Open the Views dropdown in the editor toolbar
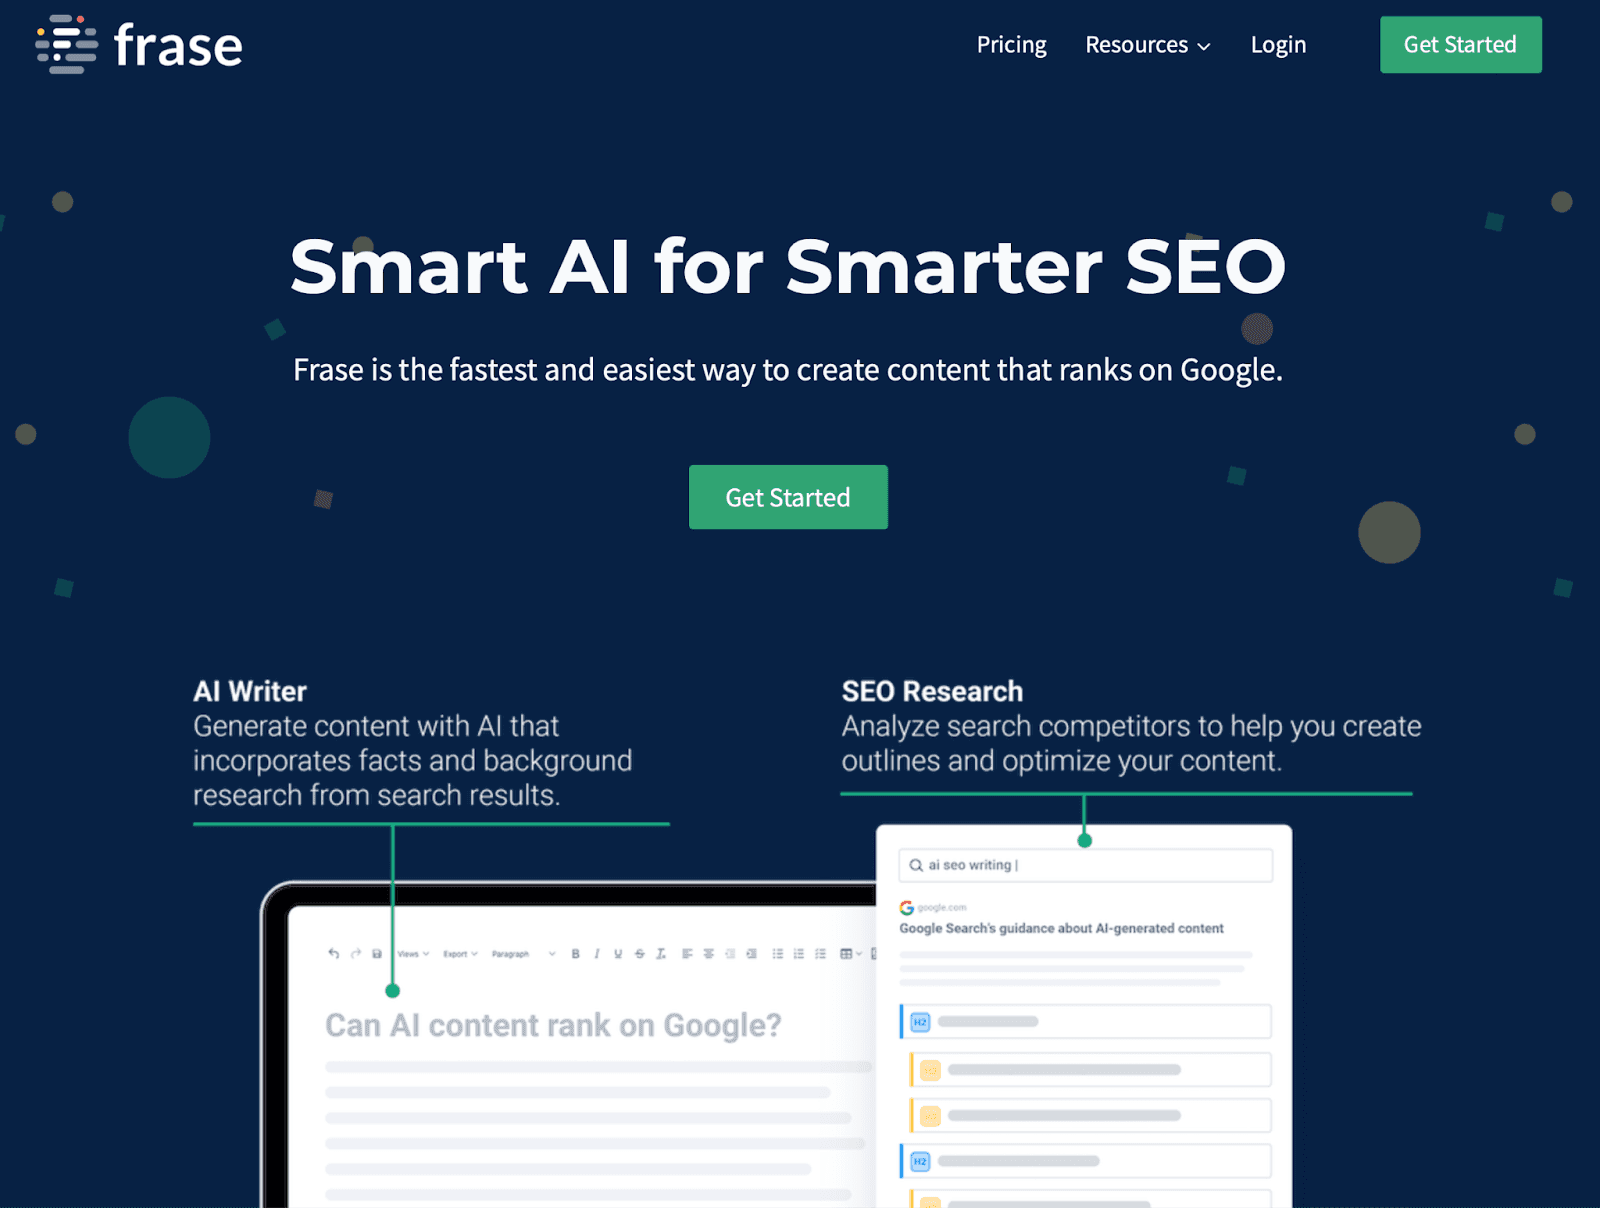The height and width of the screenshot is (1208, 1600). pyautogui.click(x=414, y=954)
